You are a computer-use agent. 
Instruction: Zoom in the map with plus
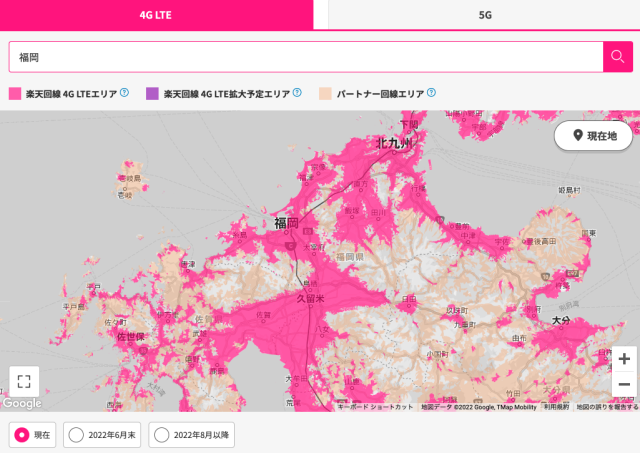[x=624, y=359]
